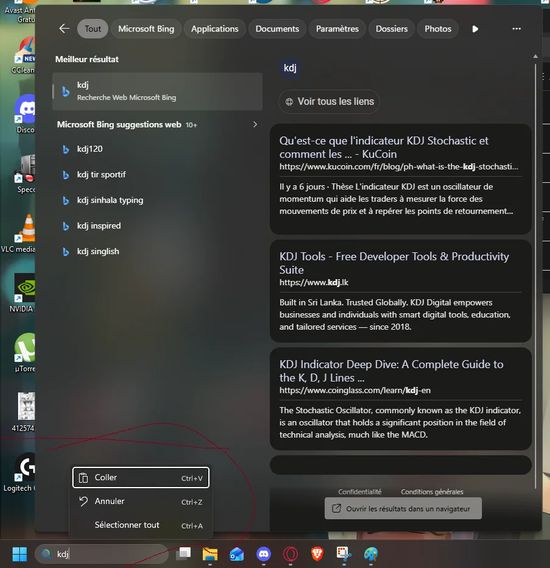This screenshot has height=568, width=550.
Task: Choose Sélectionner tout in the context menu
Action: [141, 525]
